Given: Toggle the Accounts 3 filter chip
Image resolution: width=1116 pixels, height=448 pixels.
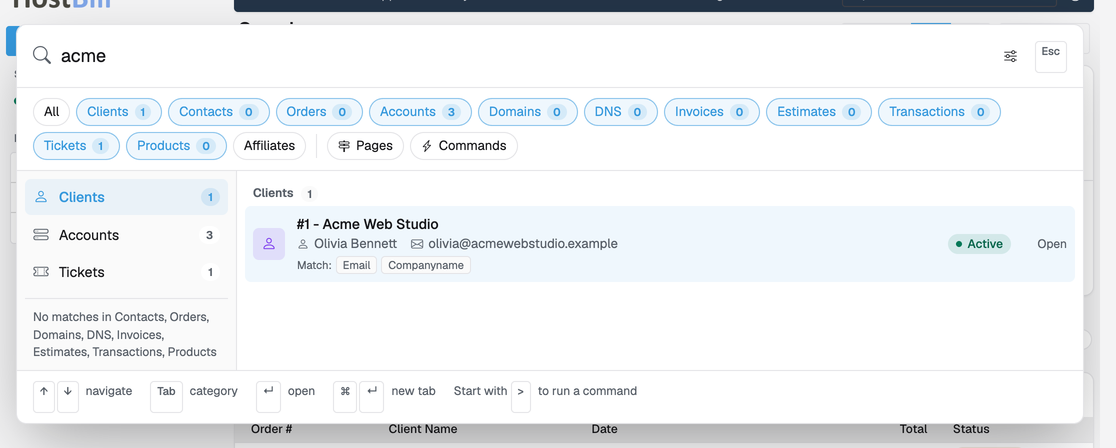Looking at the screenshot, I should click(x=419, y=112).
